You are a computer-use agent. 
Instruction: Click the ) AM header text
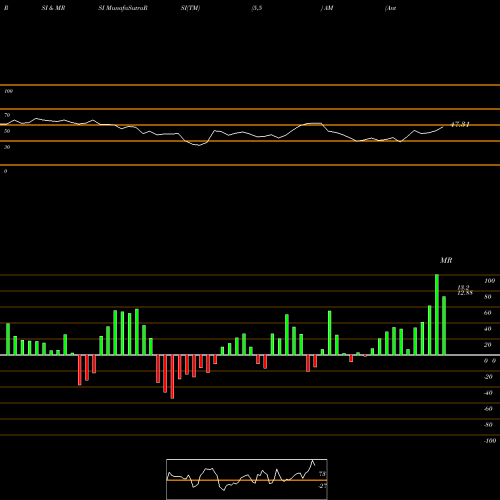tap(327, 8)
